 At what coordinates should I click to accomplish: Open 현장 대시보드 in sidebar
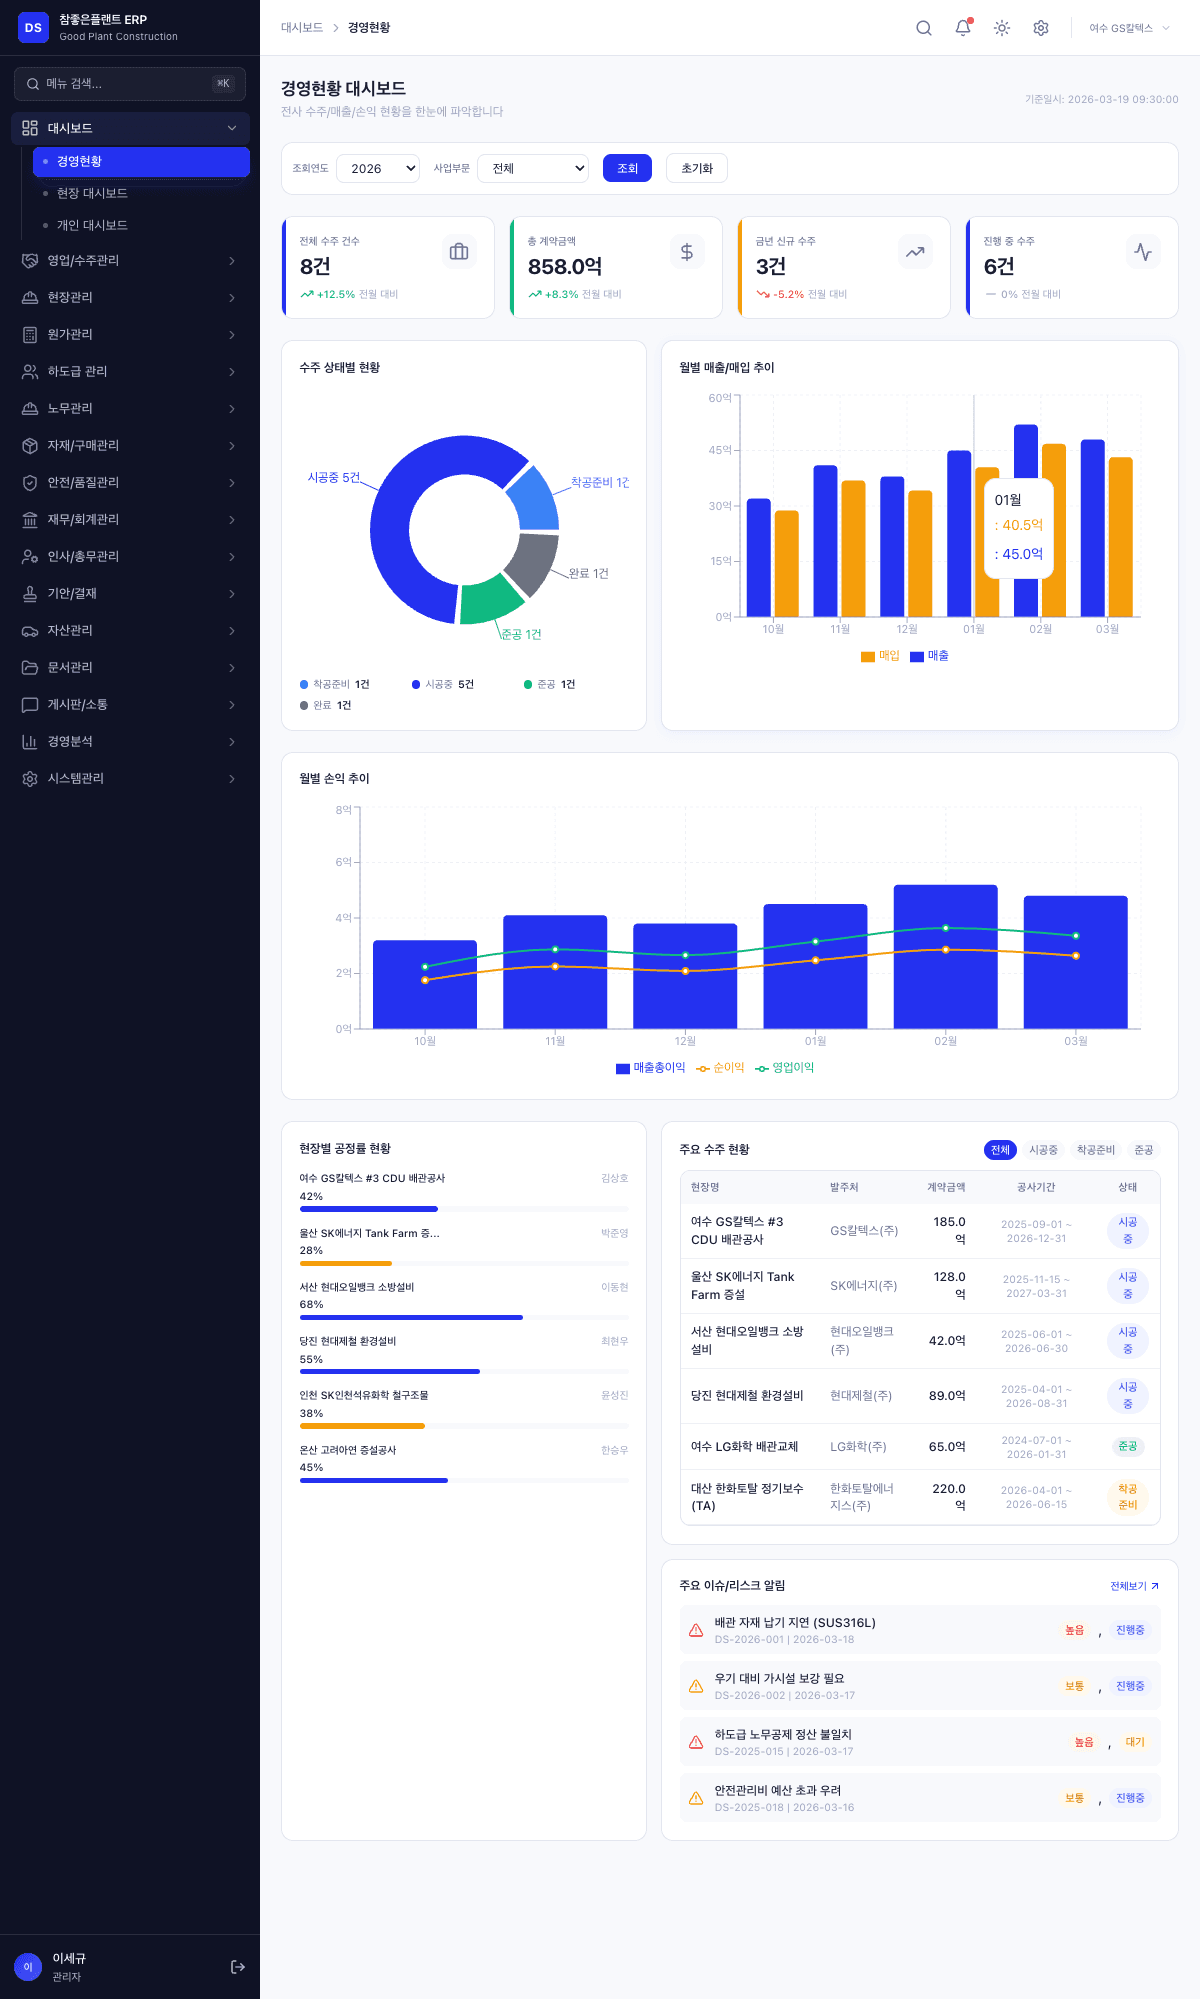click(92, 194)
